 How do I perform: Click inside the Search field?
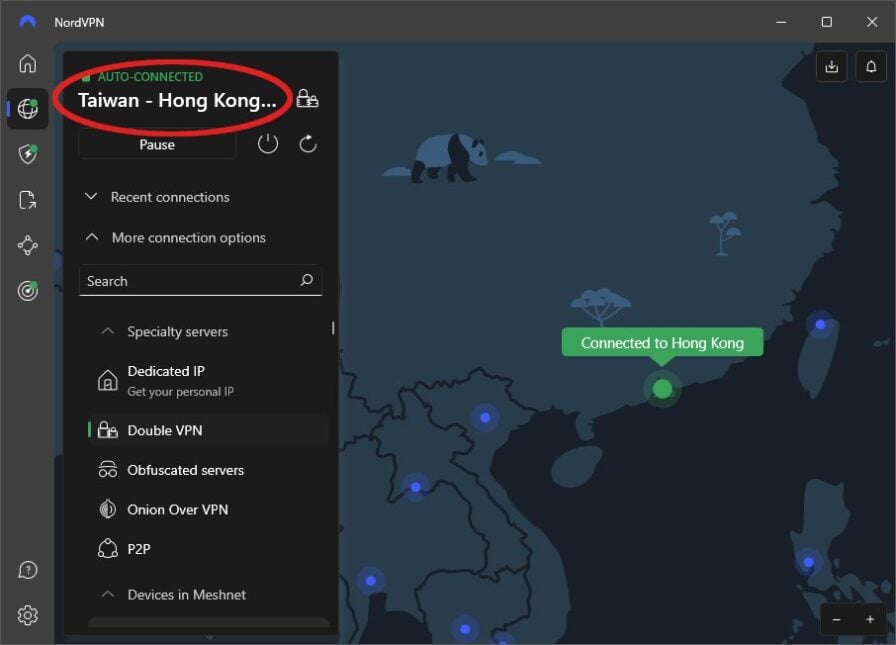coord(180,281)
